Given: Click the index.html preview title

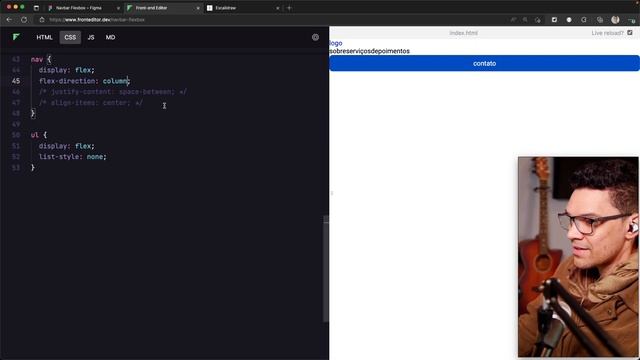Looking at the screenshot, I should tap(463, 33).
